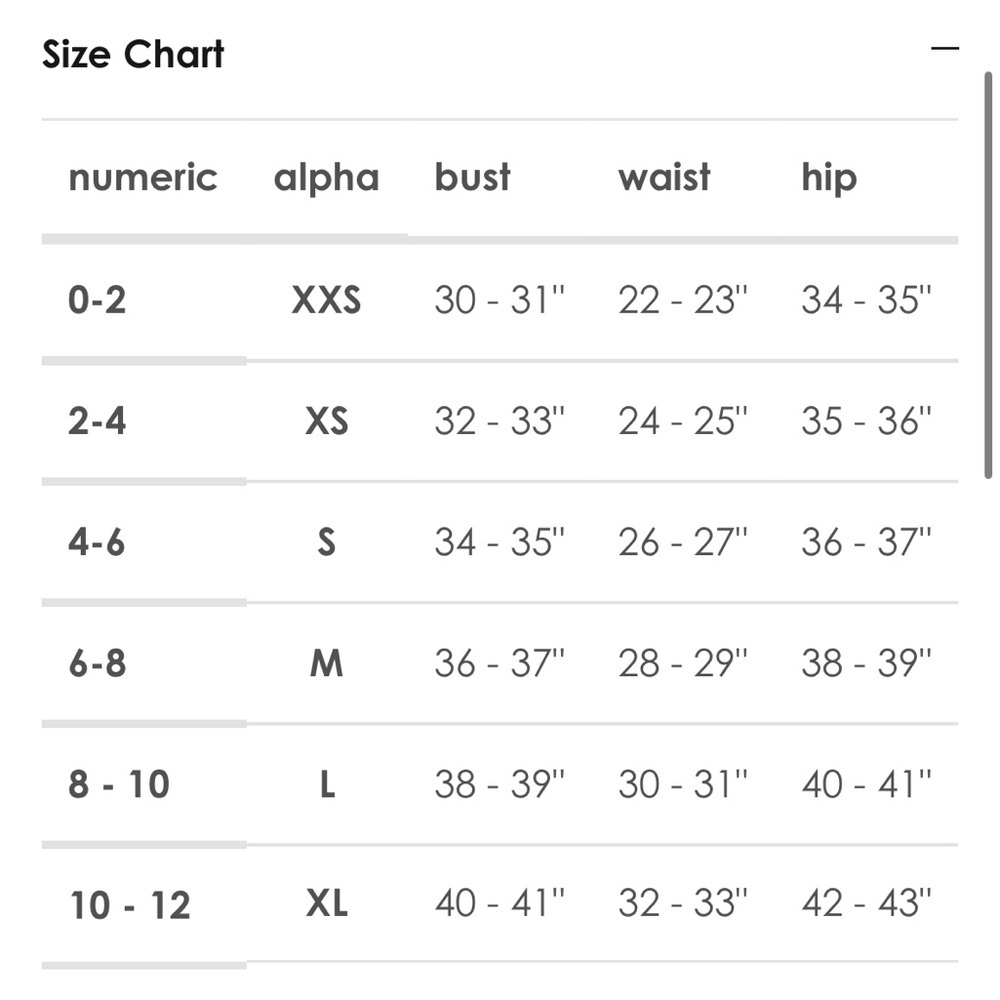Image resolution: width=1000 pixels, height=1000 pixels.
Task: Click the bust column header
Action: coord(473,177)
